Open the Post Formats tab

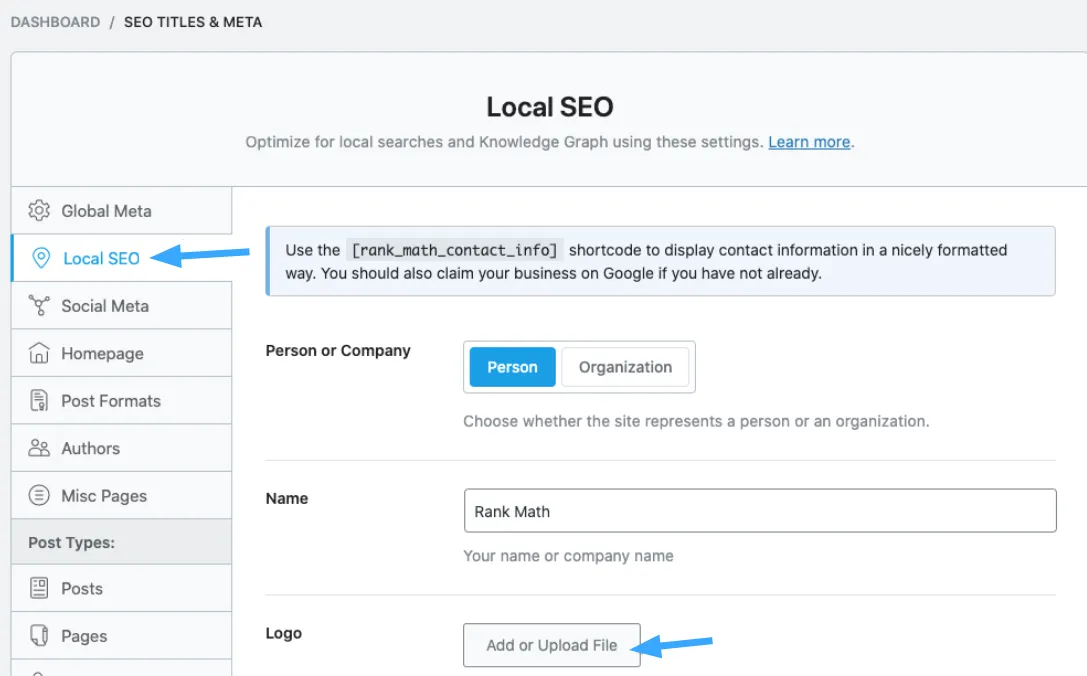pyautogui.click(x=121, y=401)
